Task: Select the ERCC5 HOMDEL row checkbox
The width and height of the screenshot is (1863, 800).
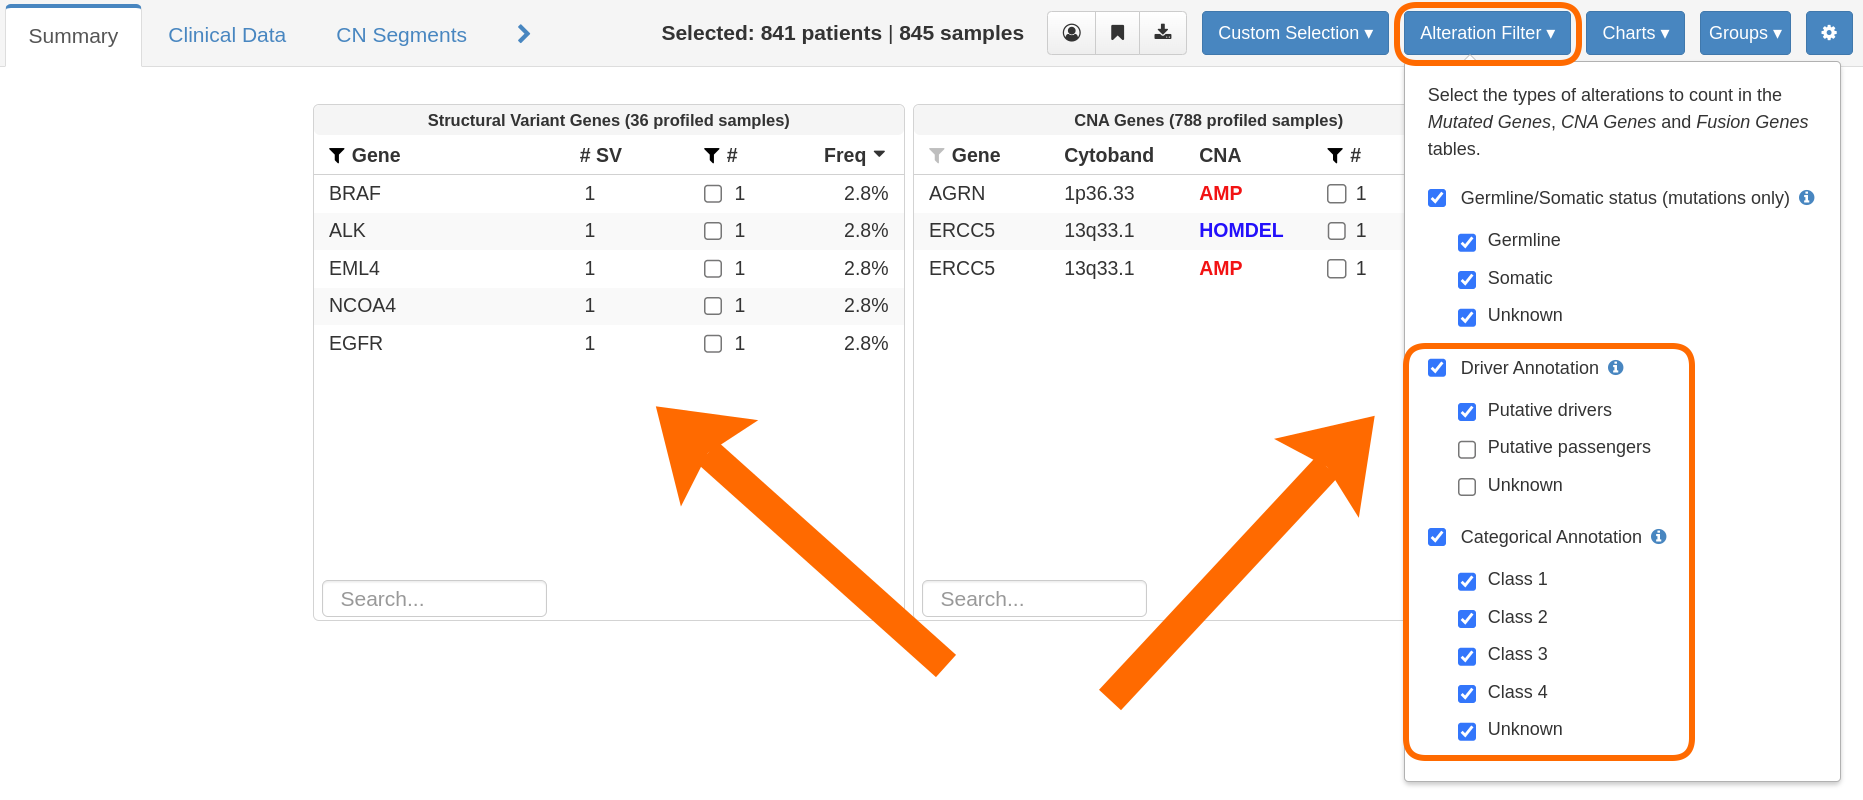Action: pos(1336,231)
